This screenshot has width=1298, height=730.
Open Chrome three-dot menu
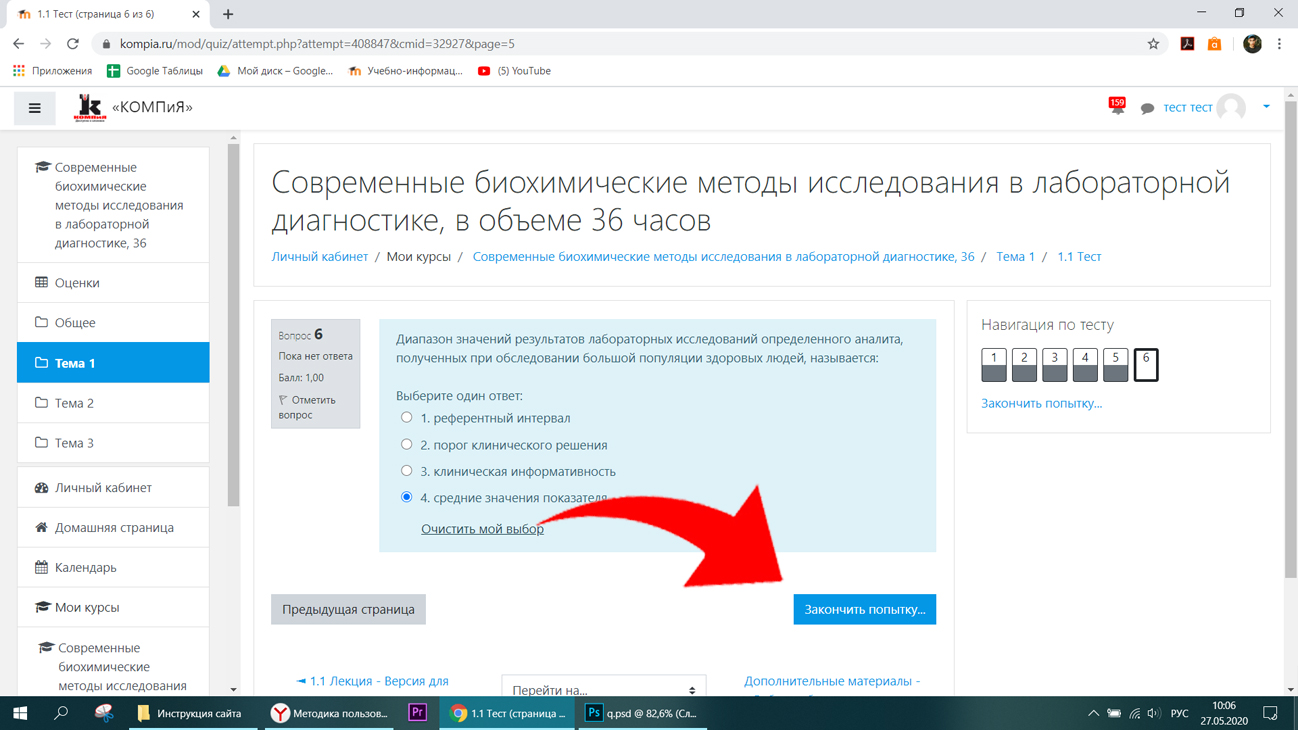tap(1279, 44)
